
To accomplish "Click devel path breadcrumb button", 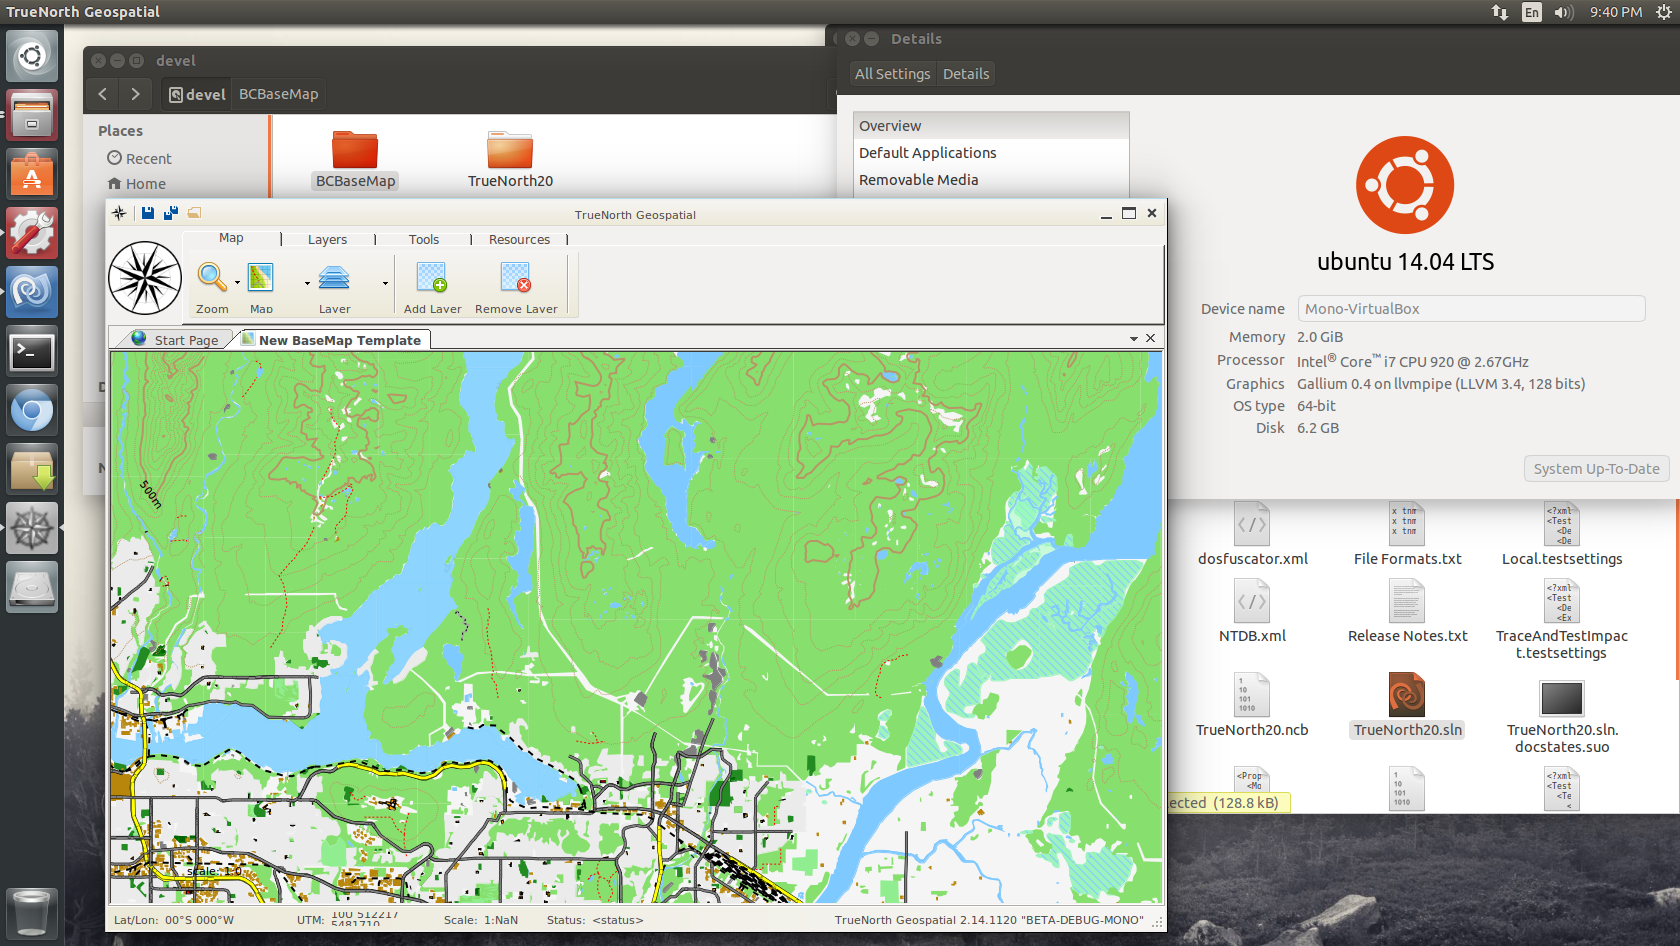I will click(197, 94).
